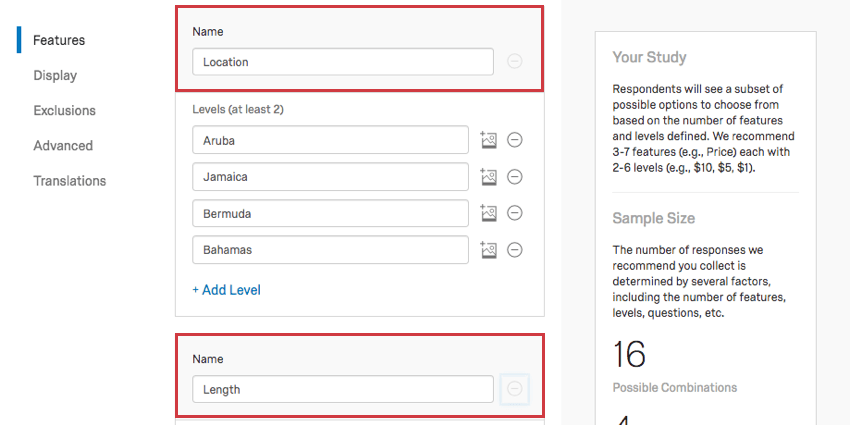Open the Advanced section
The image size is (850, 425).
(x=63, y=146)
